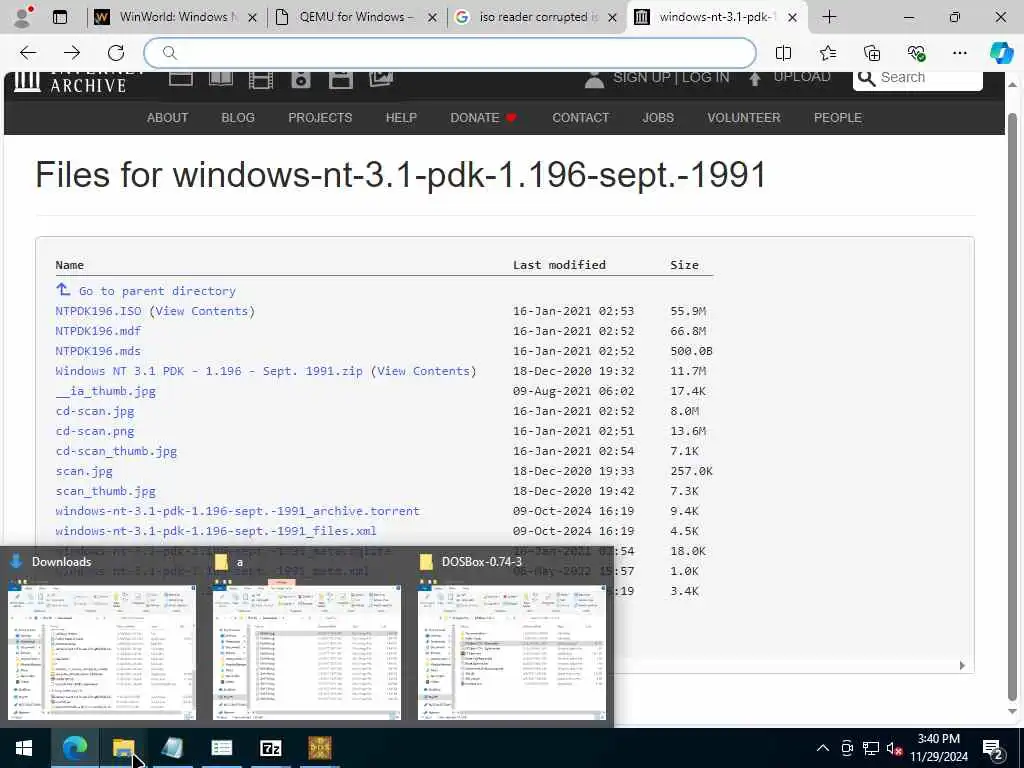Open the Collections icon in Edge toolbar
This screenshot has height=768, width=1024.
click(x=872, y=53)
